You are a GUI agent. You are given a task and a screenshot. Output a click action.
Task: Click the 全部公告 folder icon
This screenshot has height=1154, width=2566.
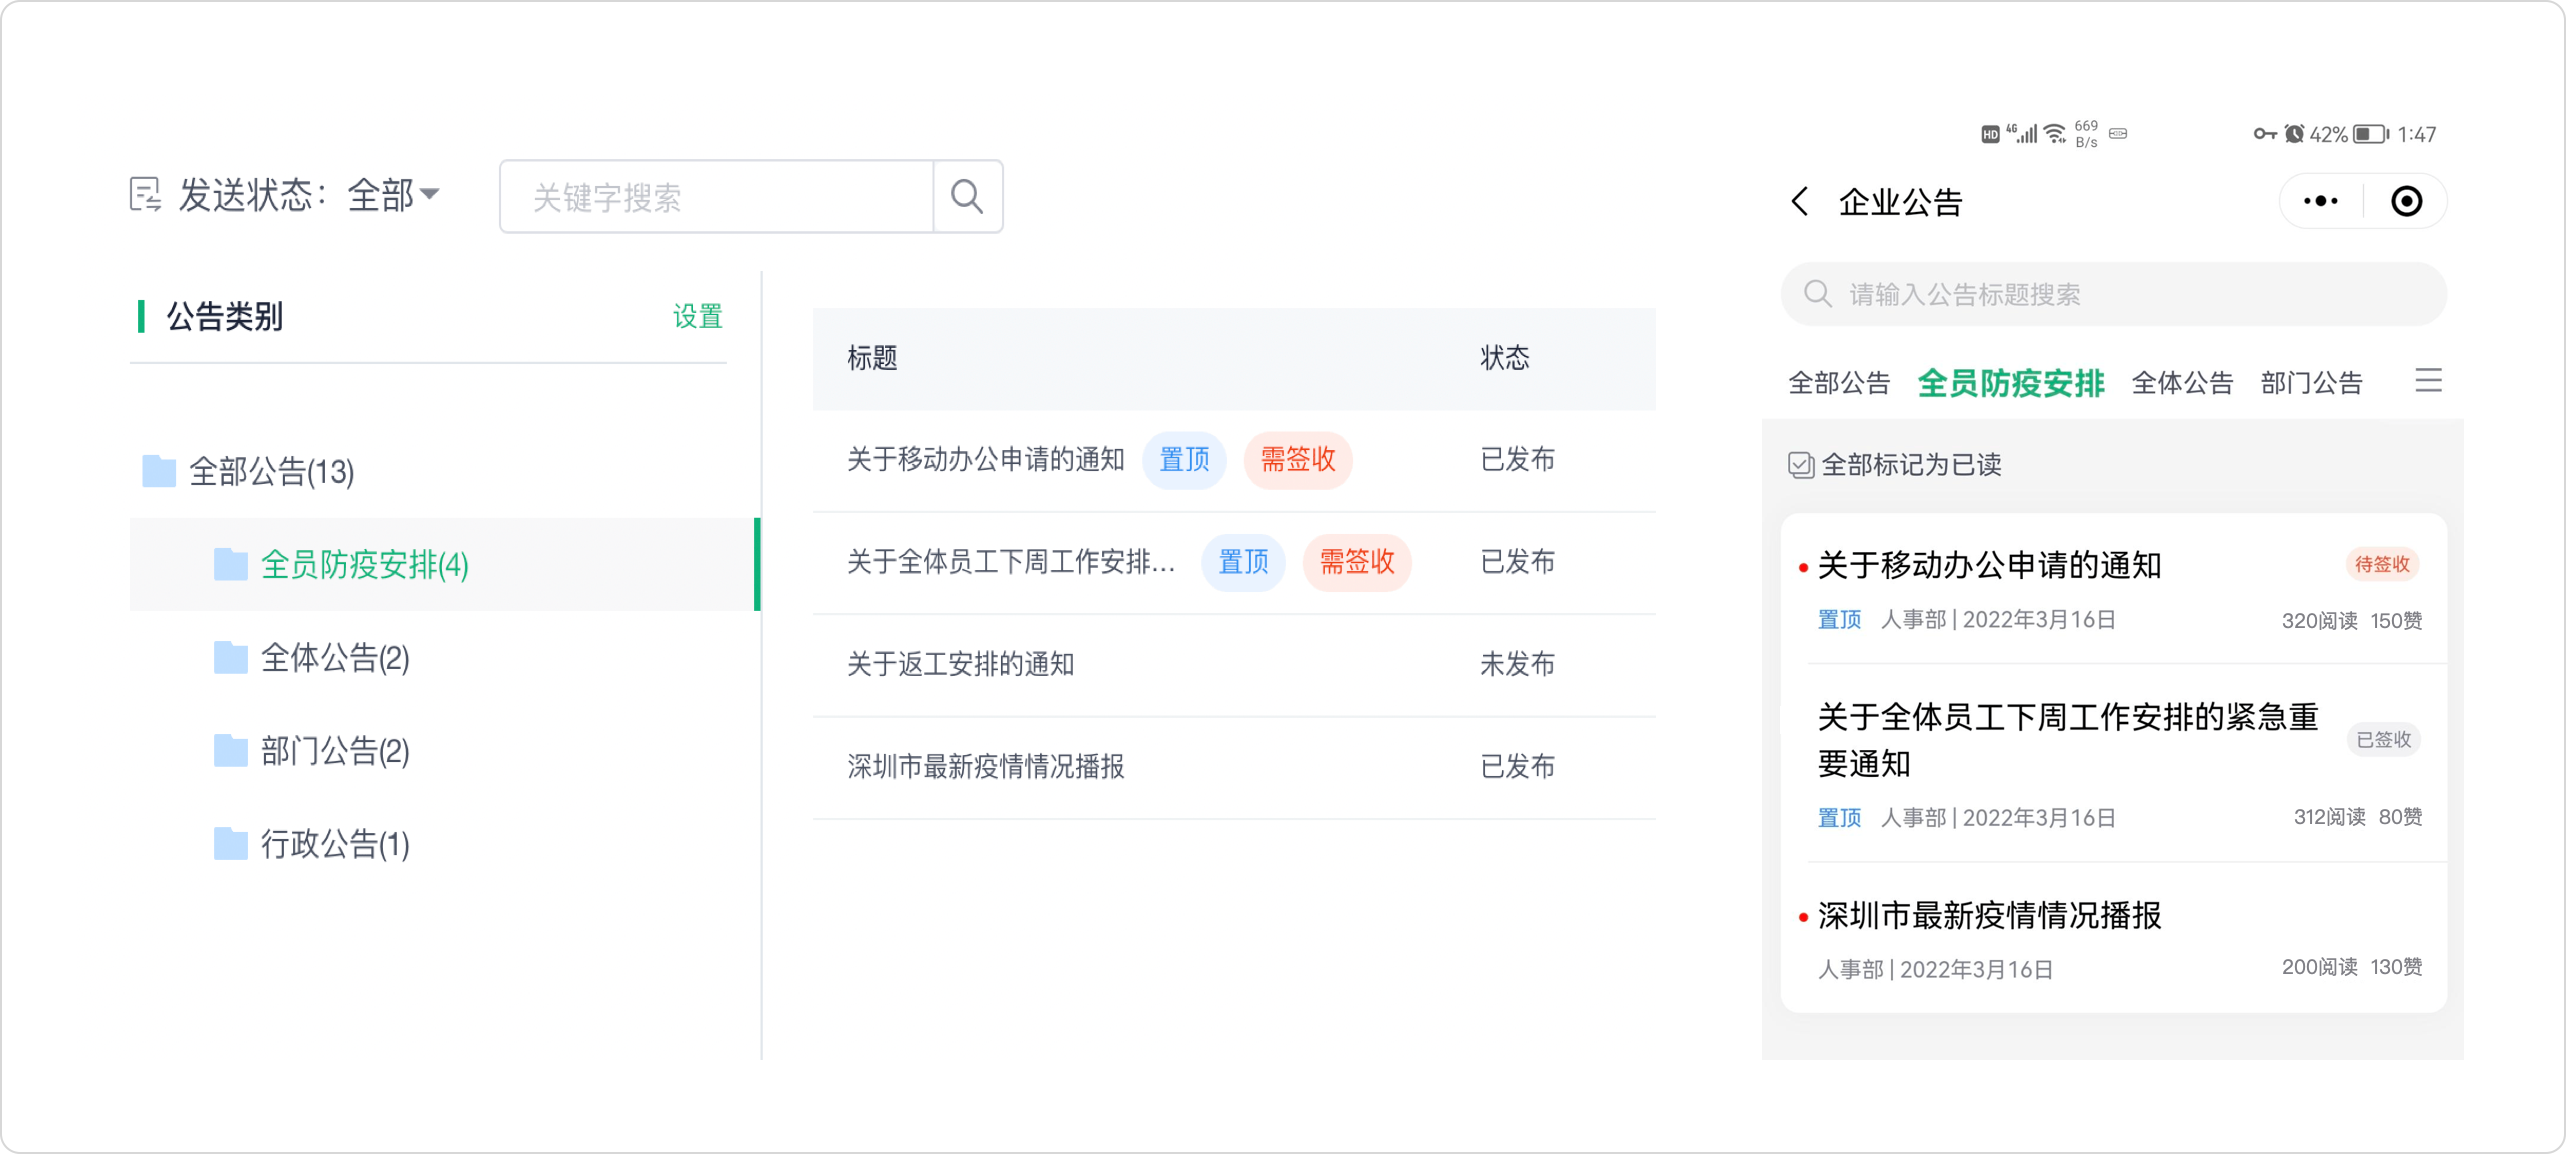159,471
